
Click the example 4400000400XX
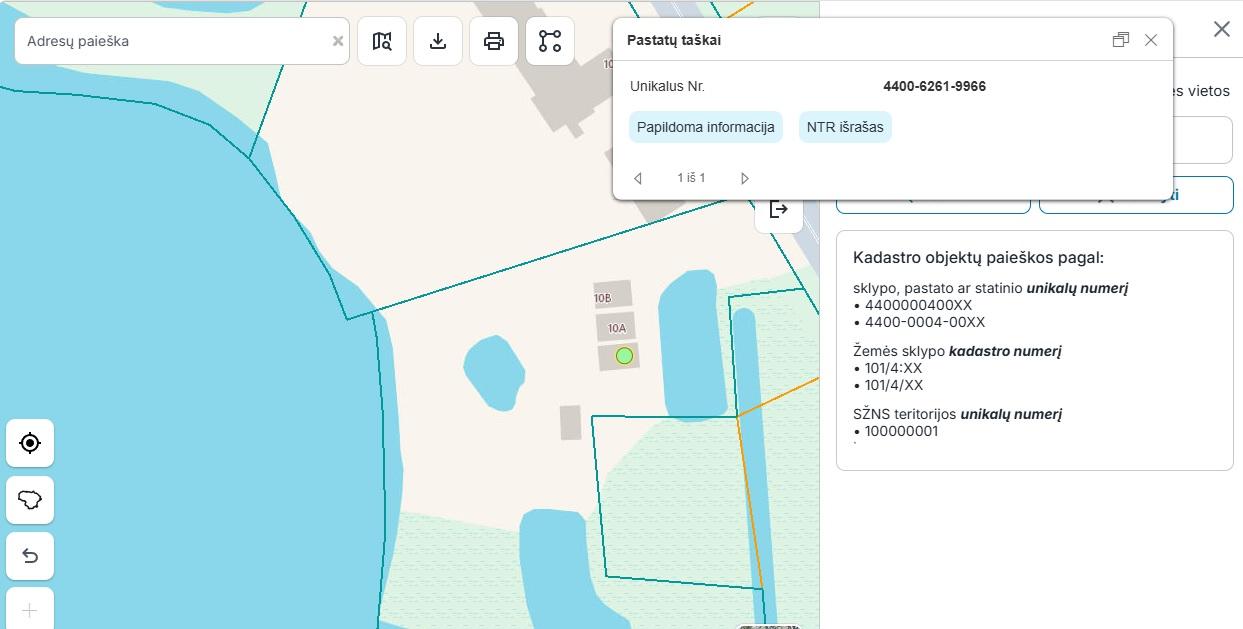(x=918, y=305)
